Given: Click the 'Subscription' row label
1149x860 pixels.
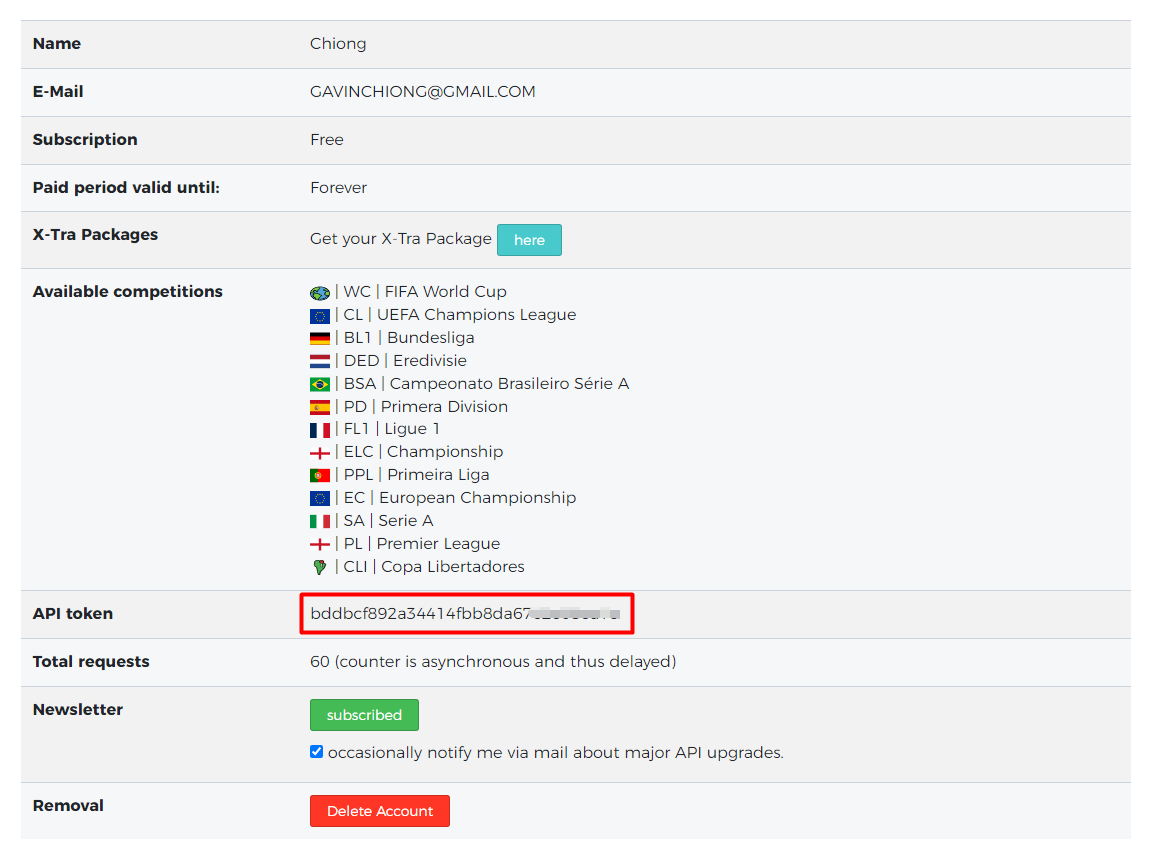Looking at the screenshot, I should [x=85, y=140].
